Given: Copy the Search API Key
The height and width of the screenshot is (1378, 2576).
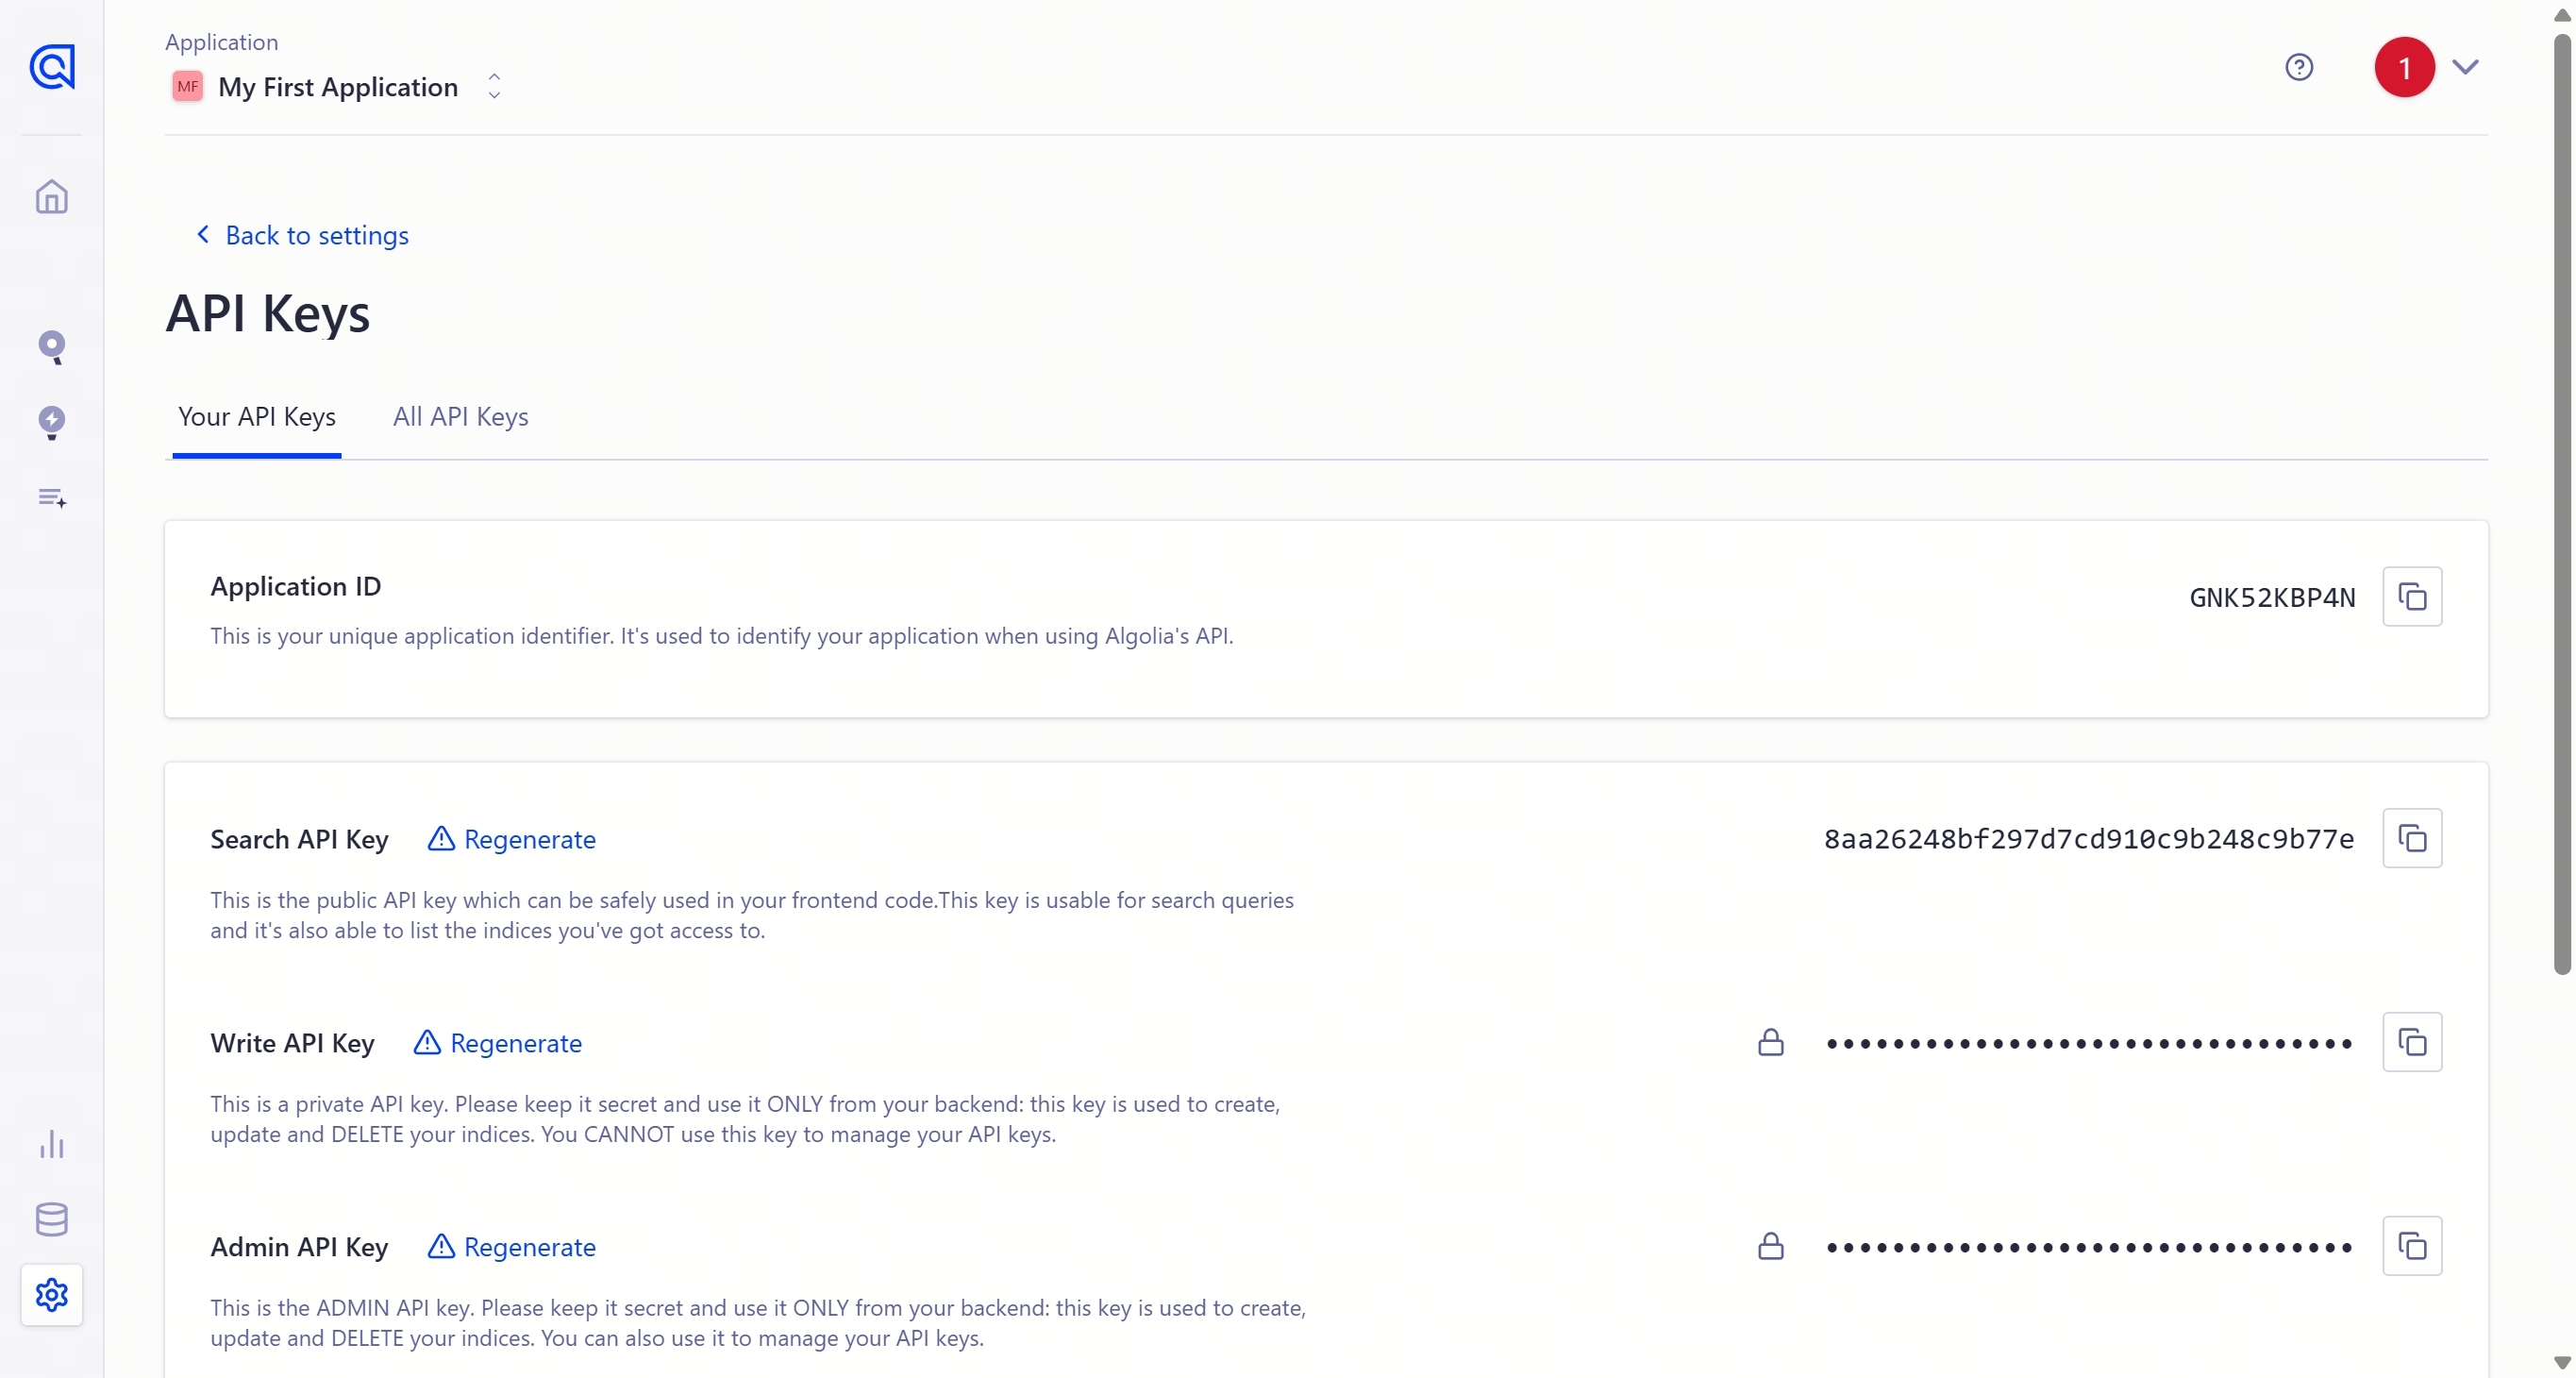Looking at the screenshot, I should tap(2412, 839).
